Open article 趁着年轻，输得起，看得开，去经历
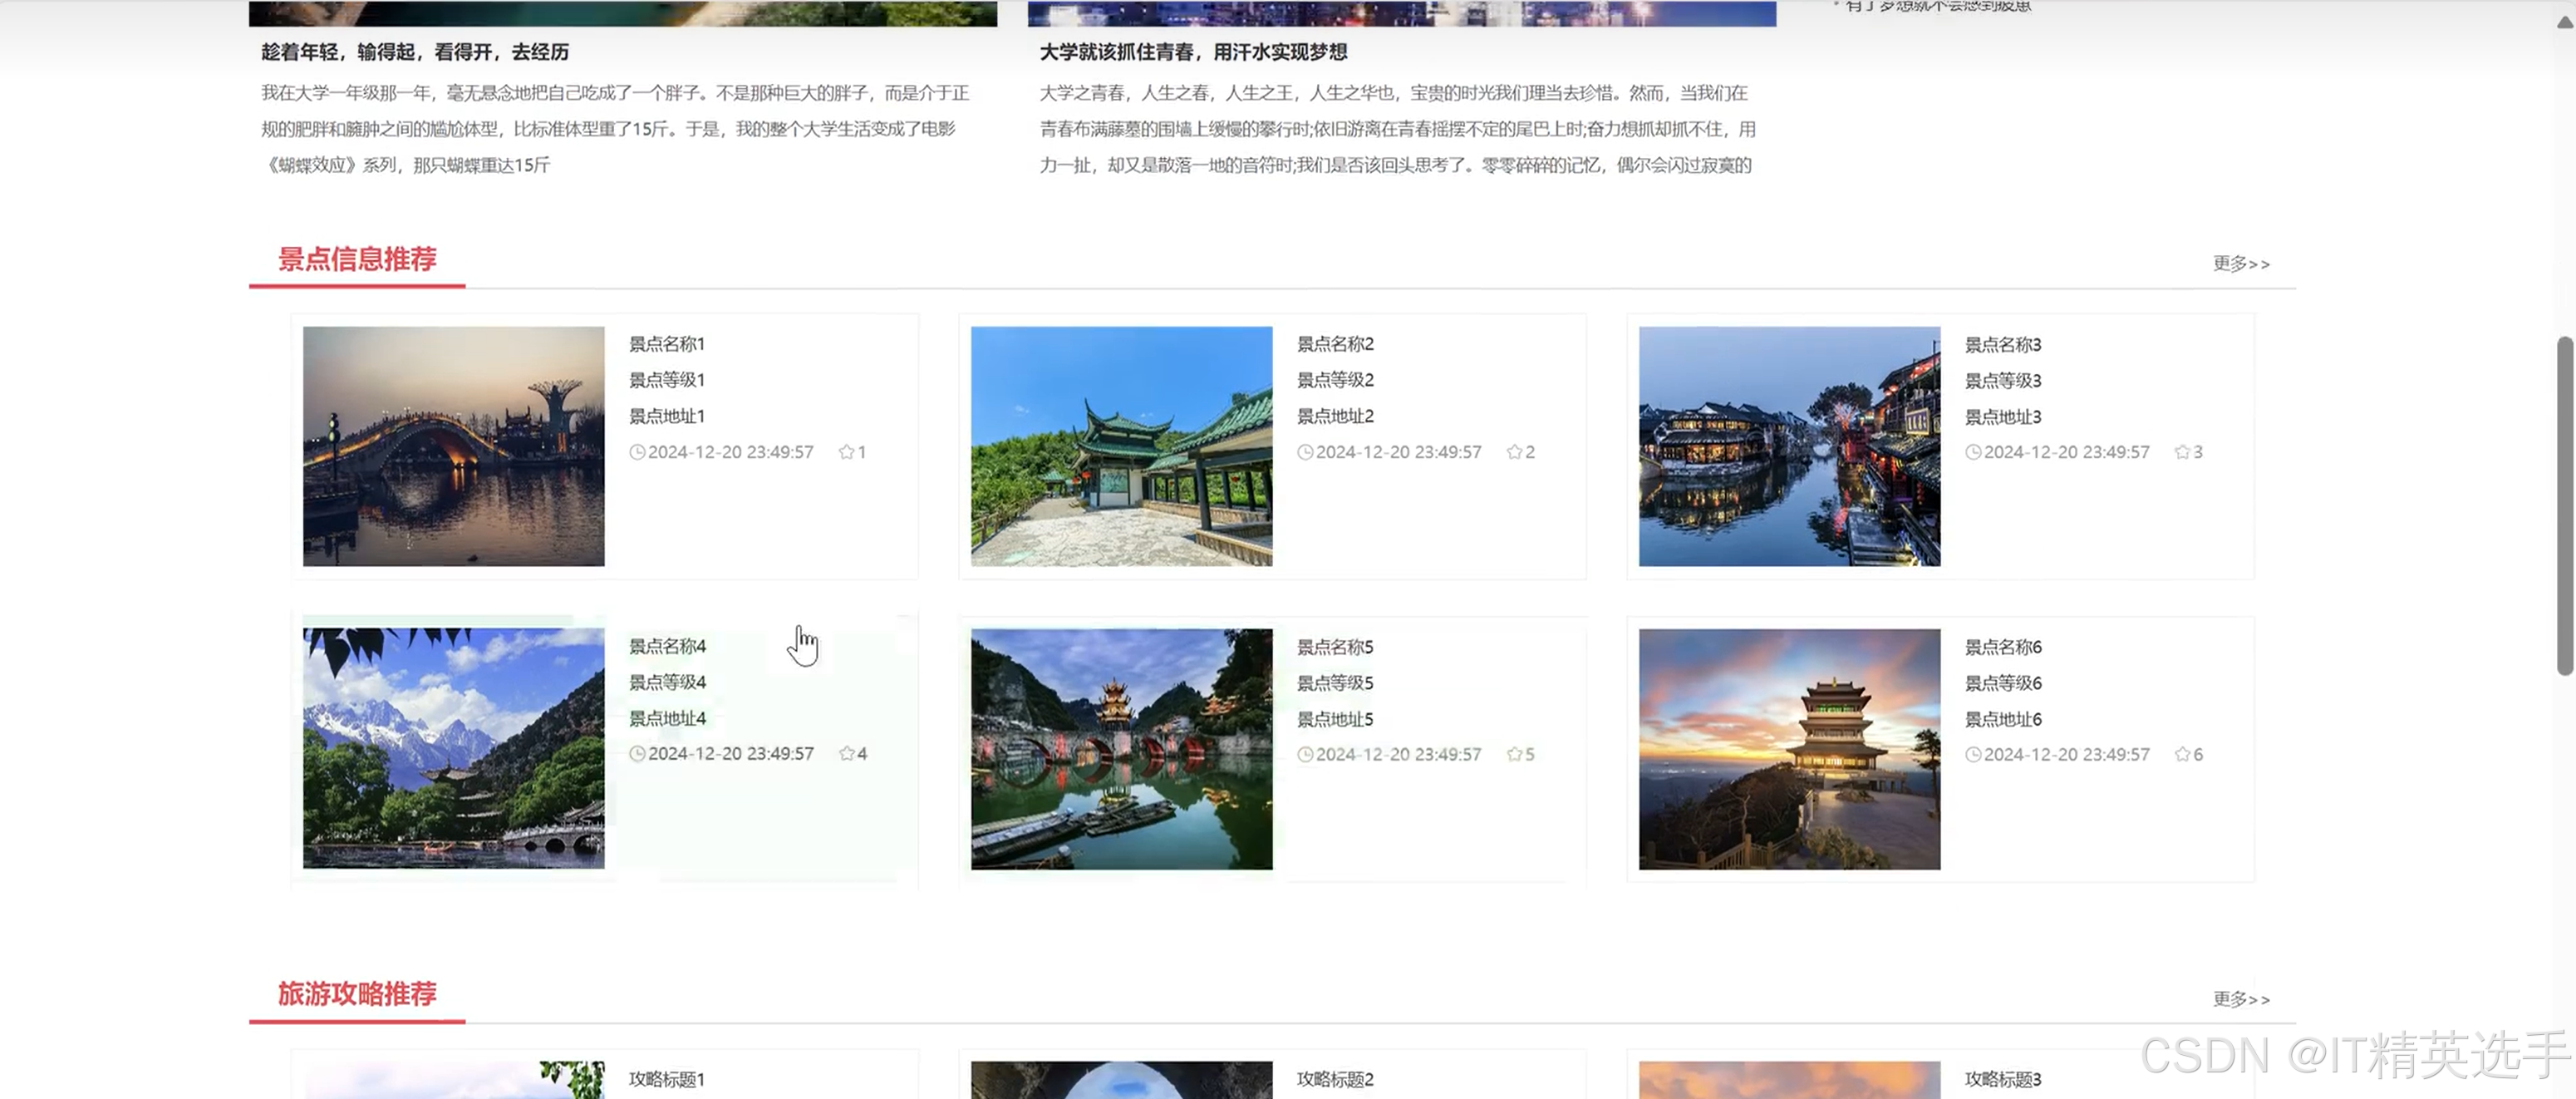 pyautogui.click(x=415, y=52)
